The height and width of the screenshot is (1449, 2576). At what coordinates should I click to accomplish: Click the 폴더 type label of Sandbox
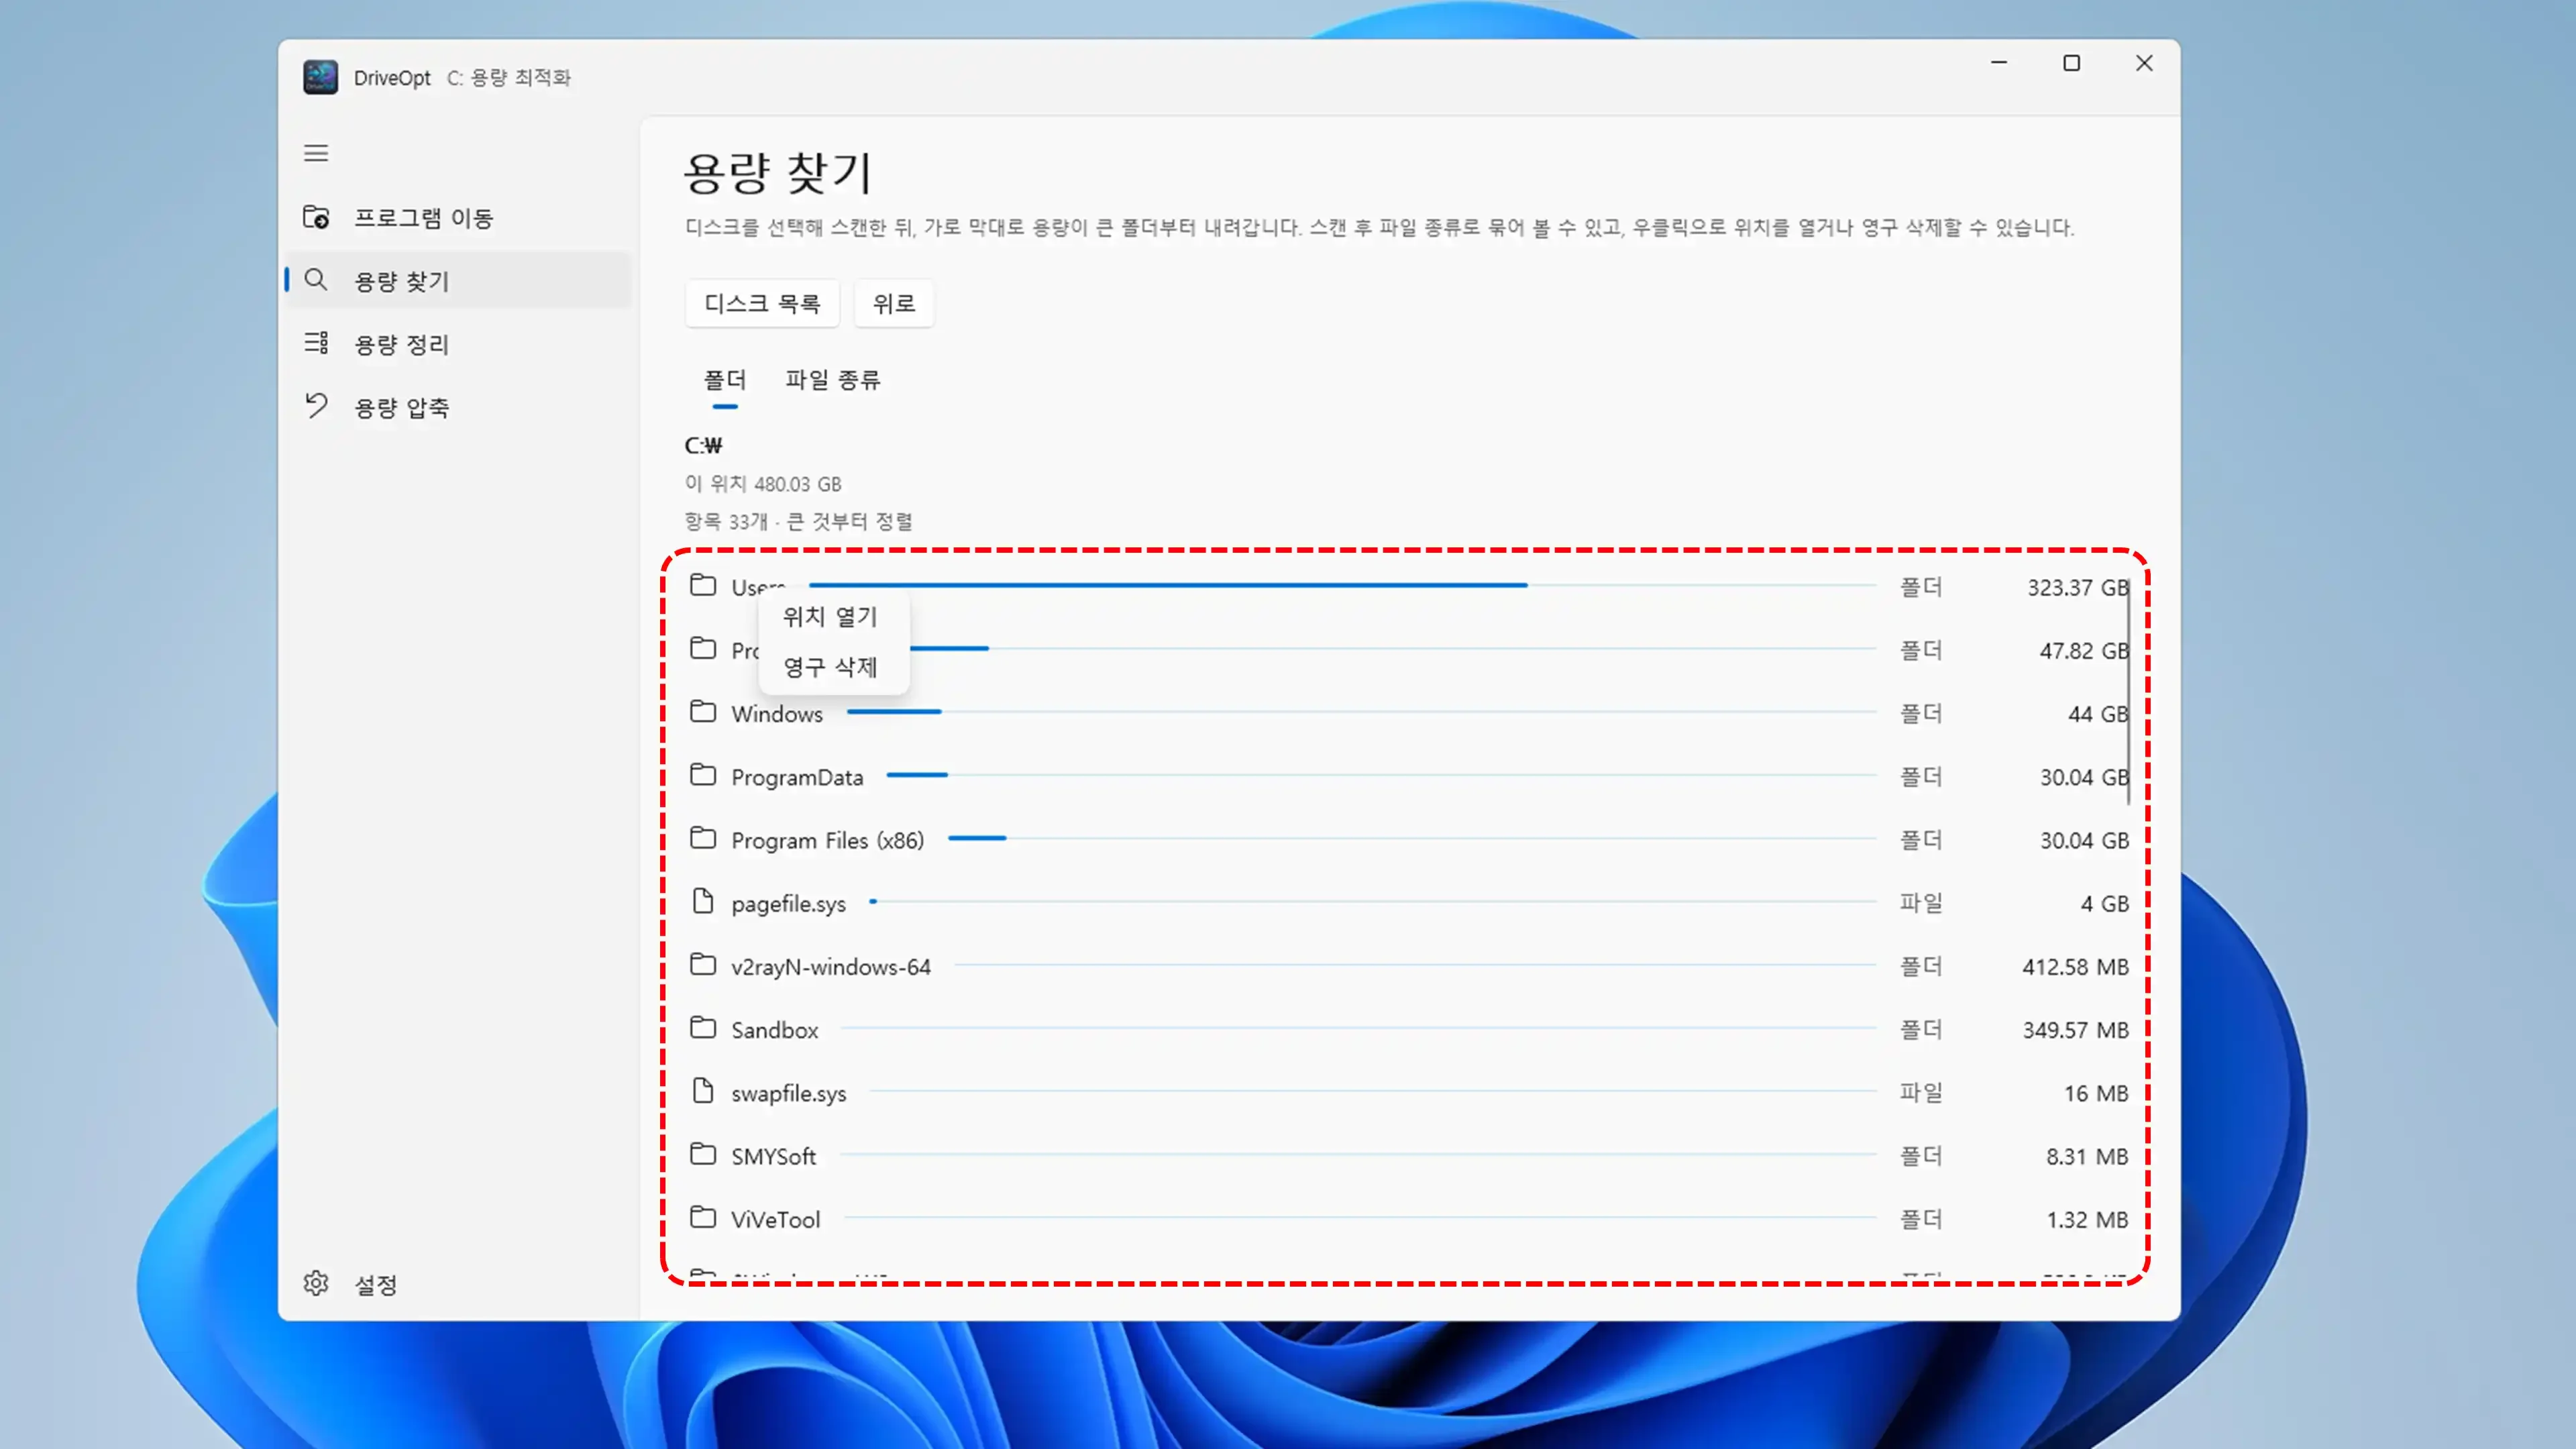tap(1921, 1029)
